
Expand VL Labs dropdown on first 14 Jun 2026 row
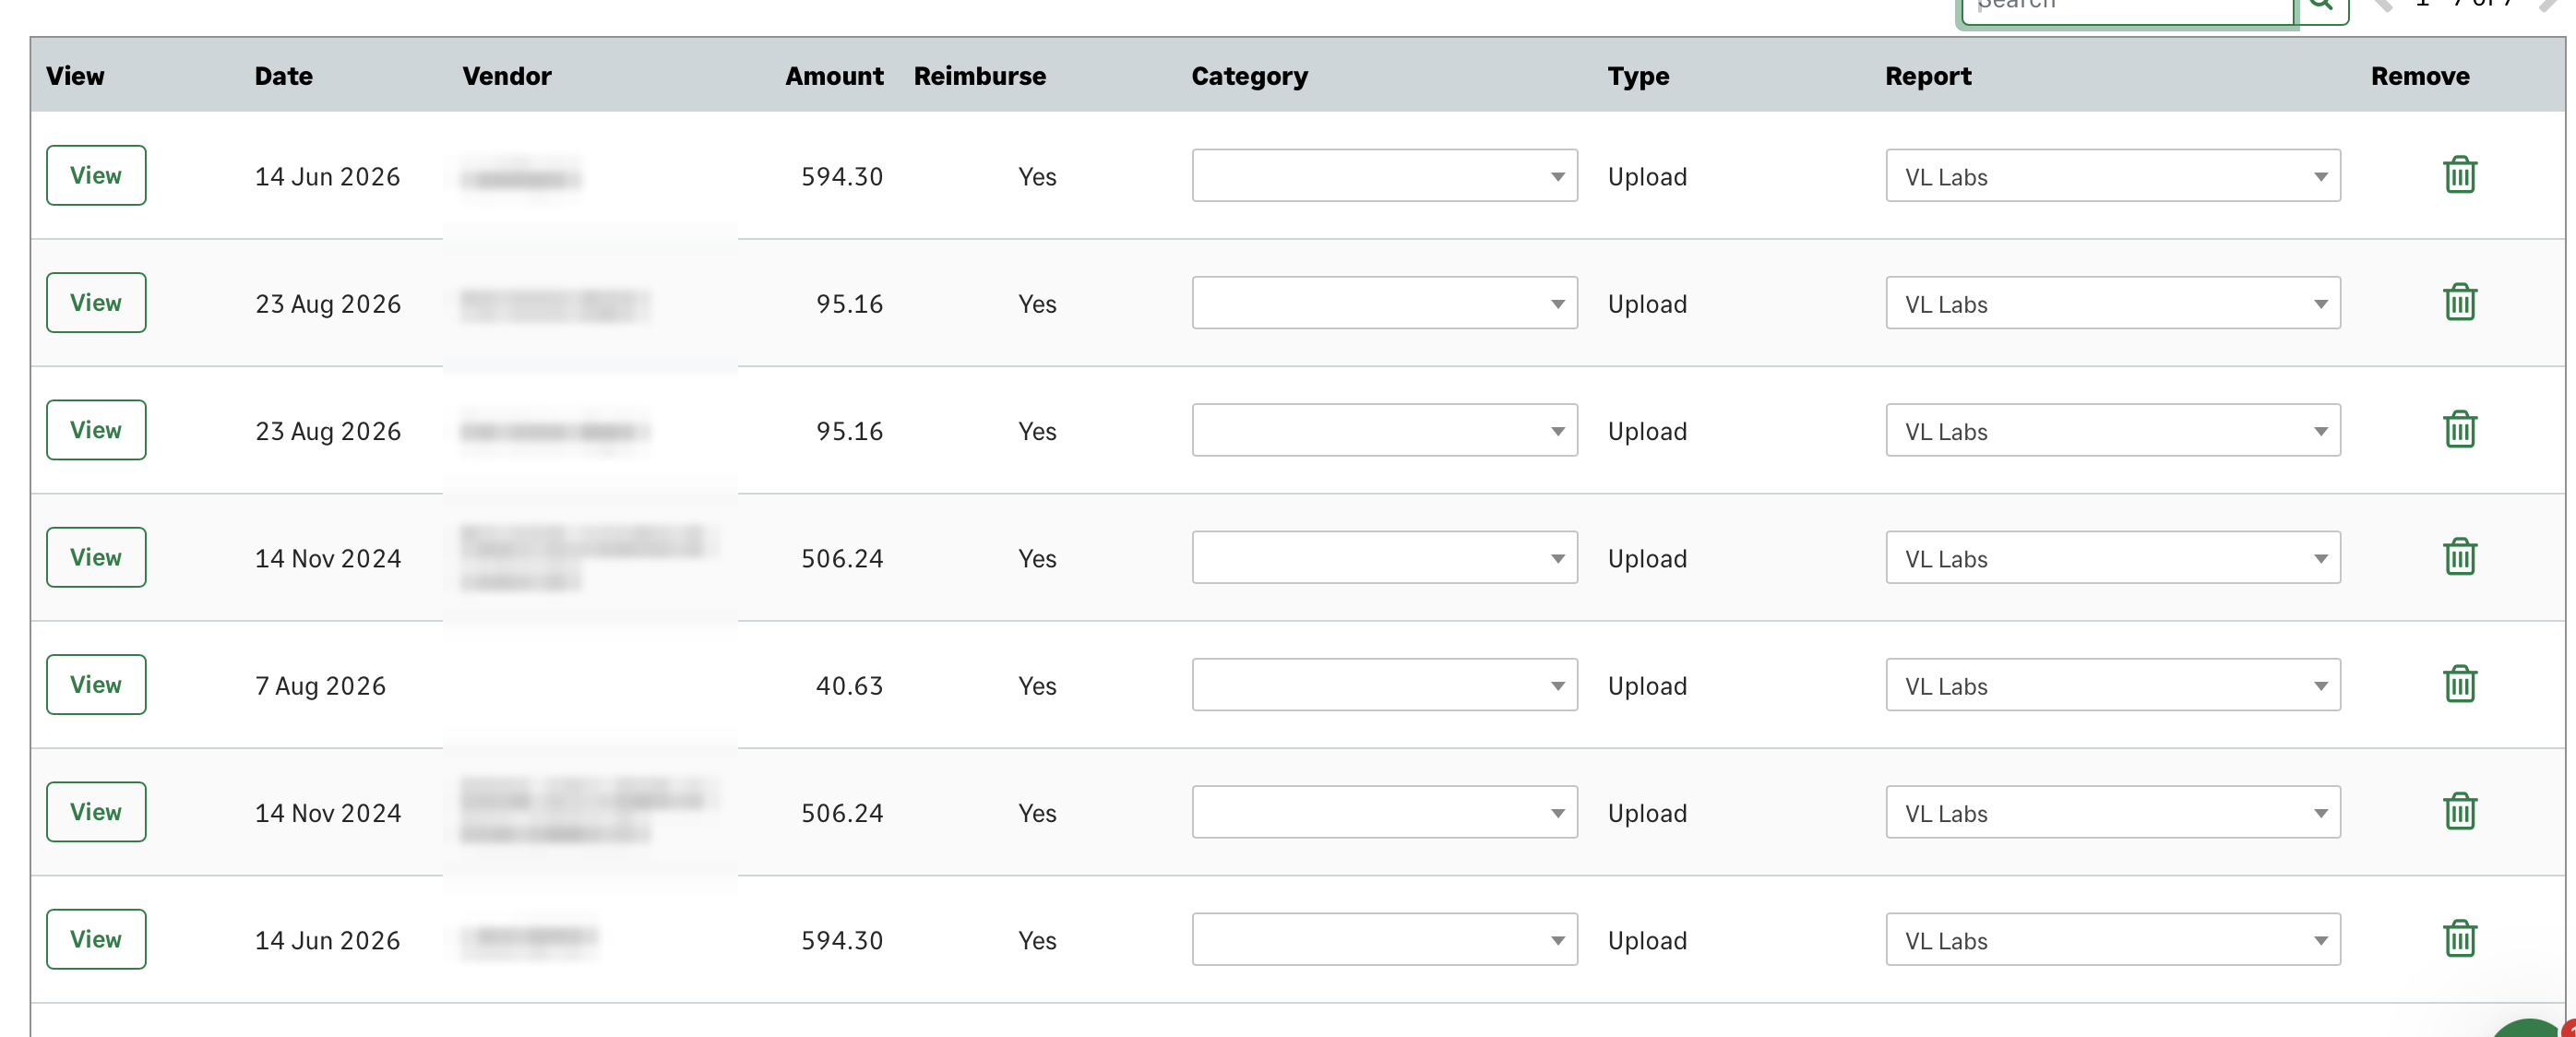tap(2112, 176)
